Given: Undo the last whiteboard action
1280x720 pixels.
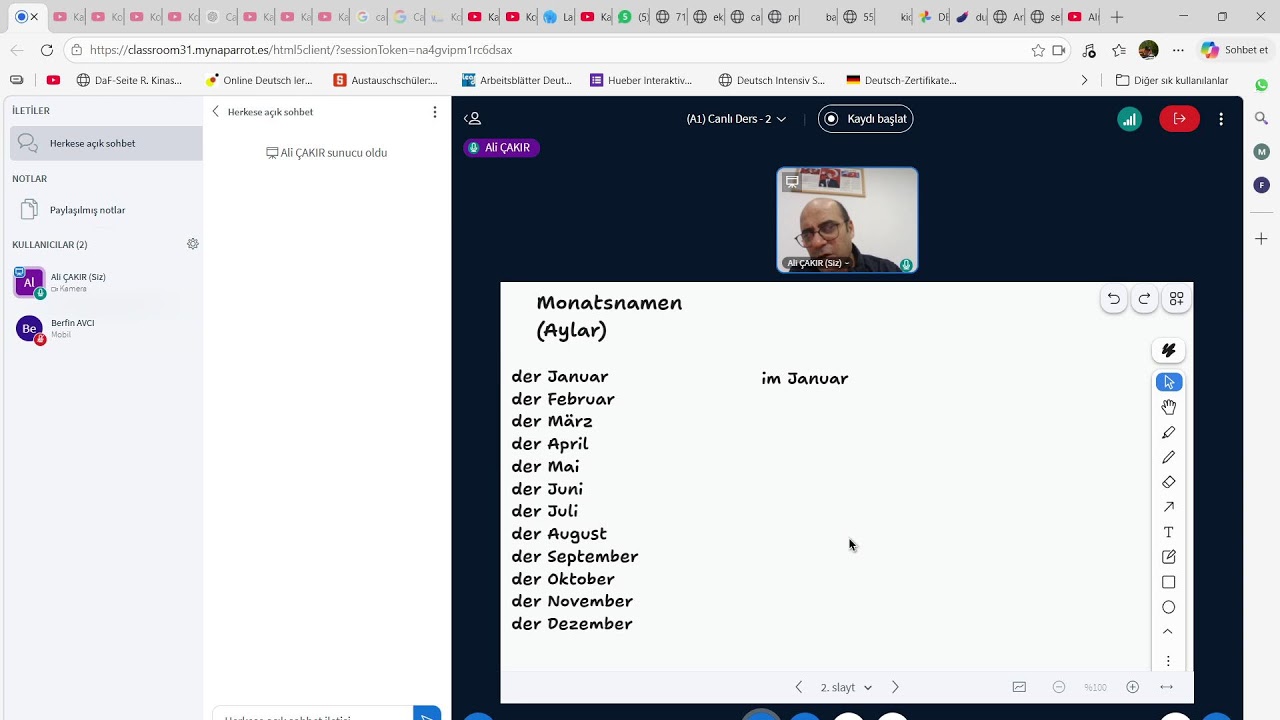Looking at the screenshot, I should [x=1113, y=299].
